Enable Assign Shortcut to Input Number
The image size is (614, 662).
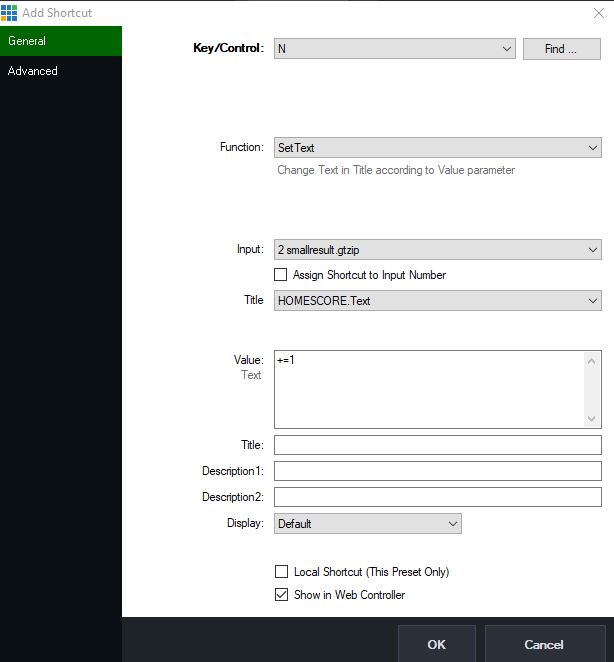tap(281, 275)
